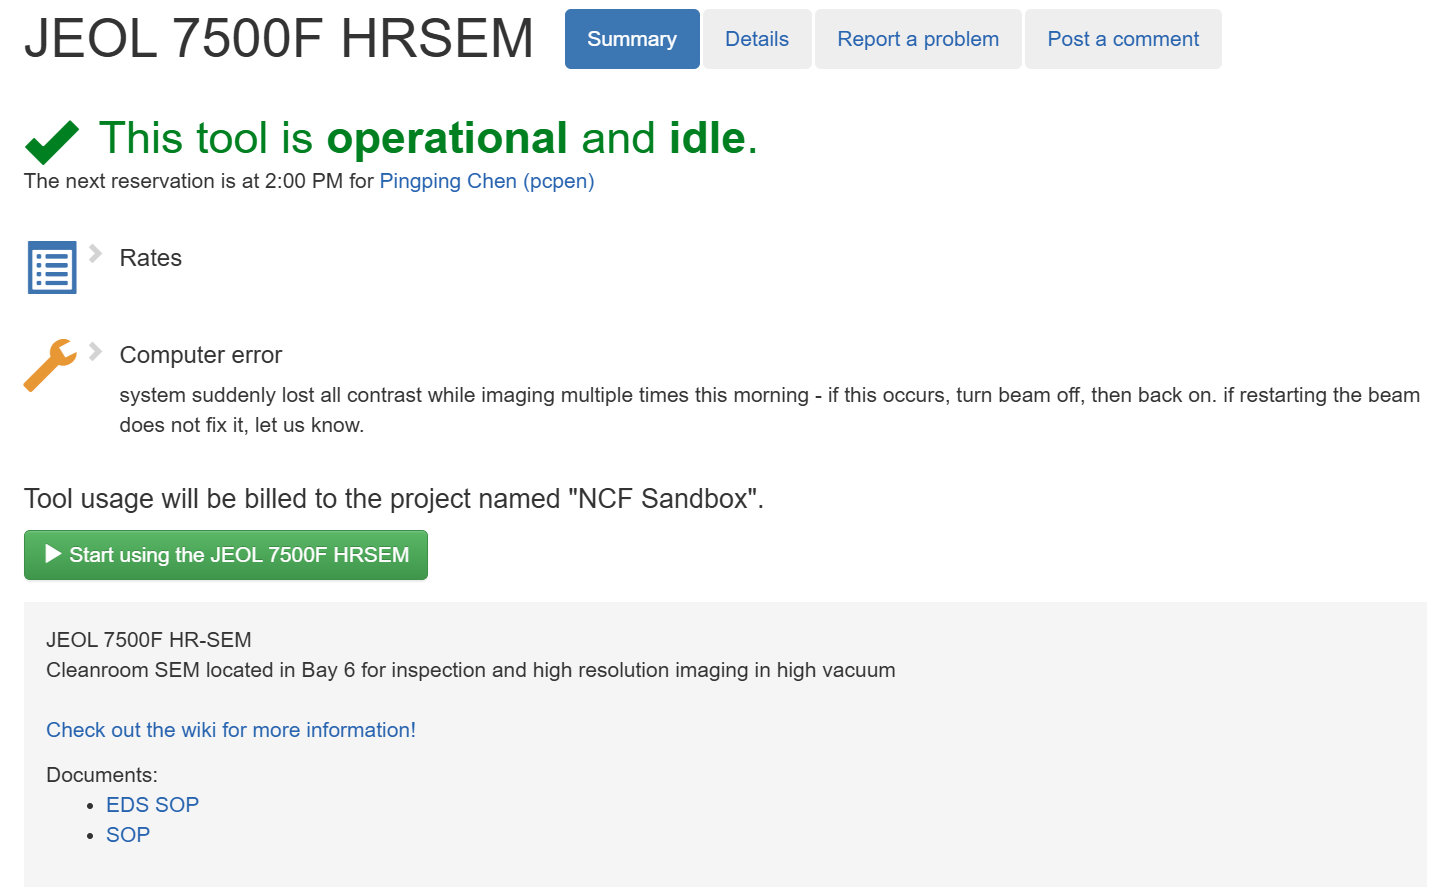This screenshot has height=891, width=1441.
Task: Click the green operational checkmark icon
Action: (x=52, y=142)
